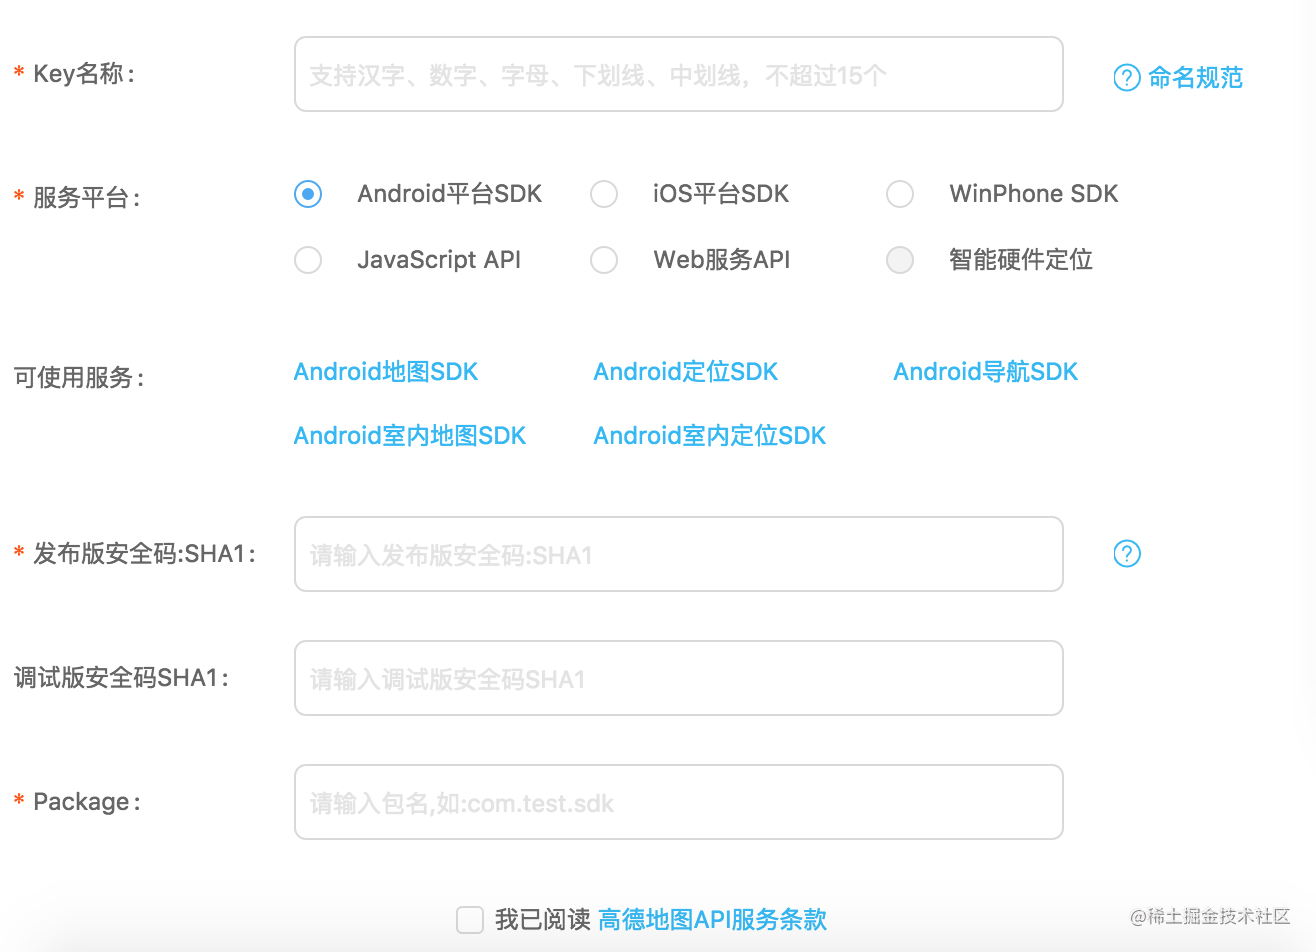Choose Web服务API platform option

coord(604,260)
